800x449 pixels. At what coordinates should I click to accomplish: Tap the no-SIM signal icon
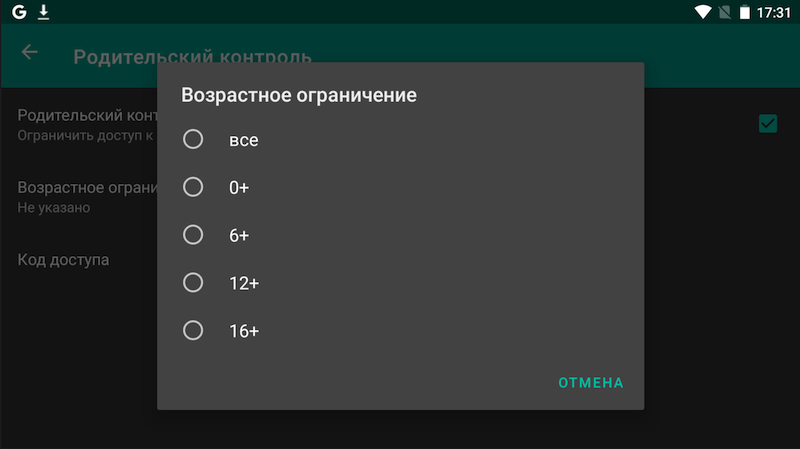coord(724,13)
